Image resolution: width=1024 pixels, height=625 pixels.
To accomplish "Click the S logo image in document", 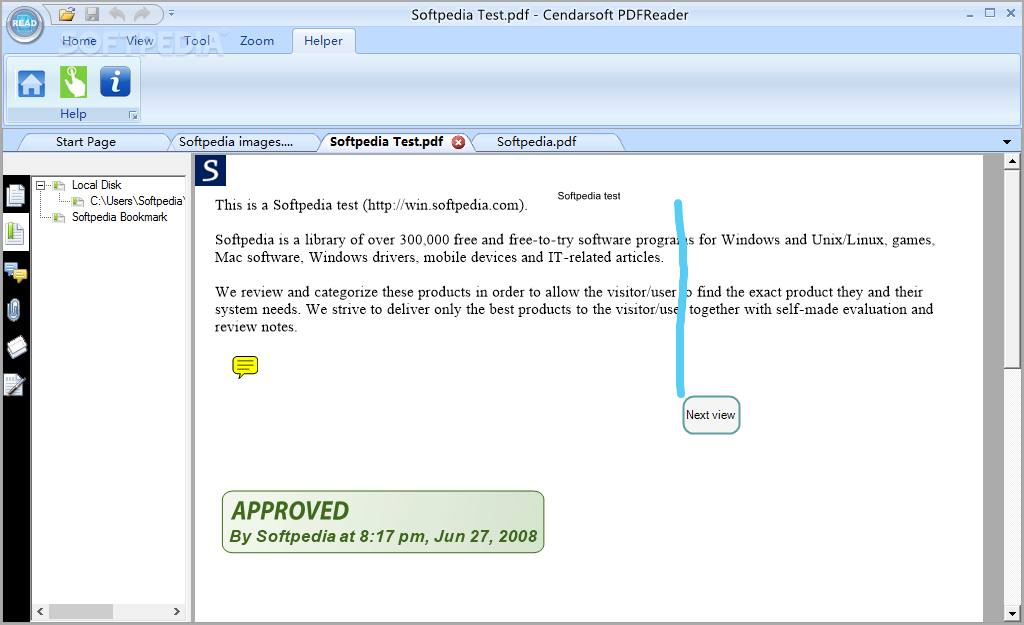I will click(x=210, y=170).
